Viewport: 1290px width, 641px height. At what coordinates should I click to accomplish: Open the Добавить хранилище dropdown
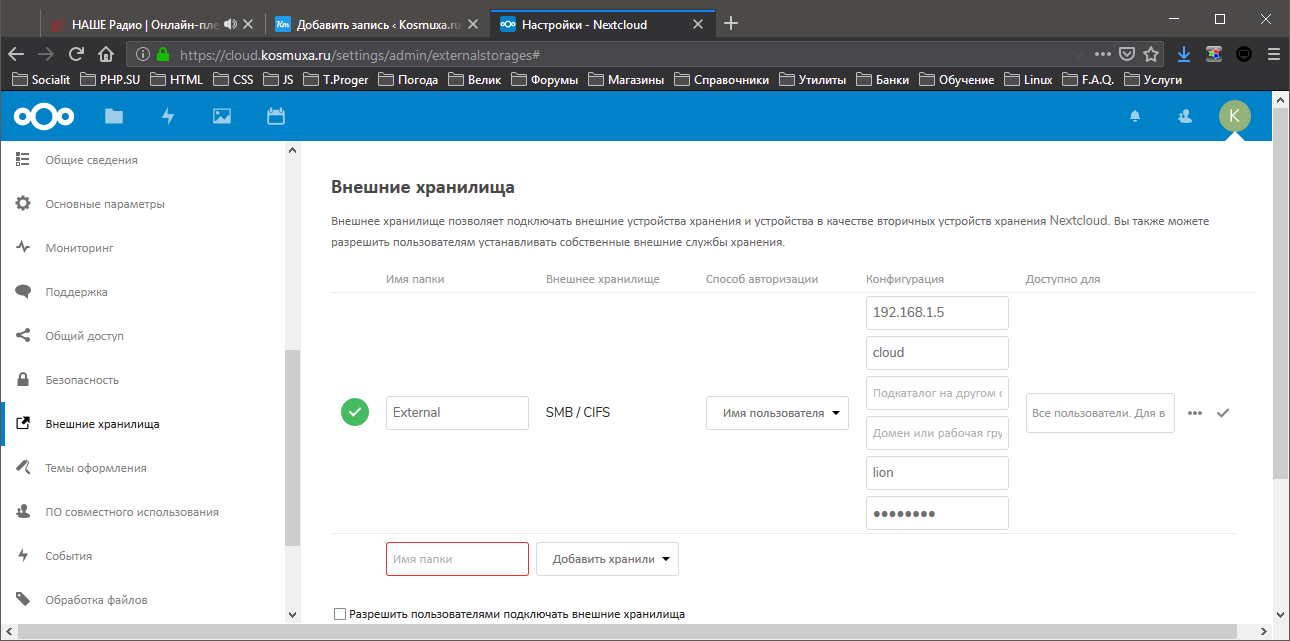click(x=607, y=559)
